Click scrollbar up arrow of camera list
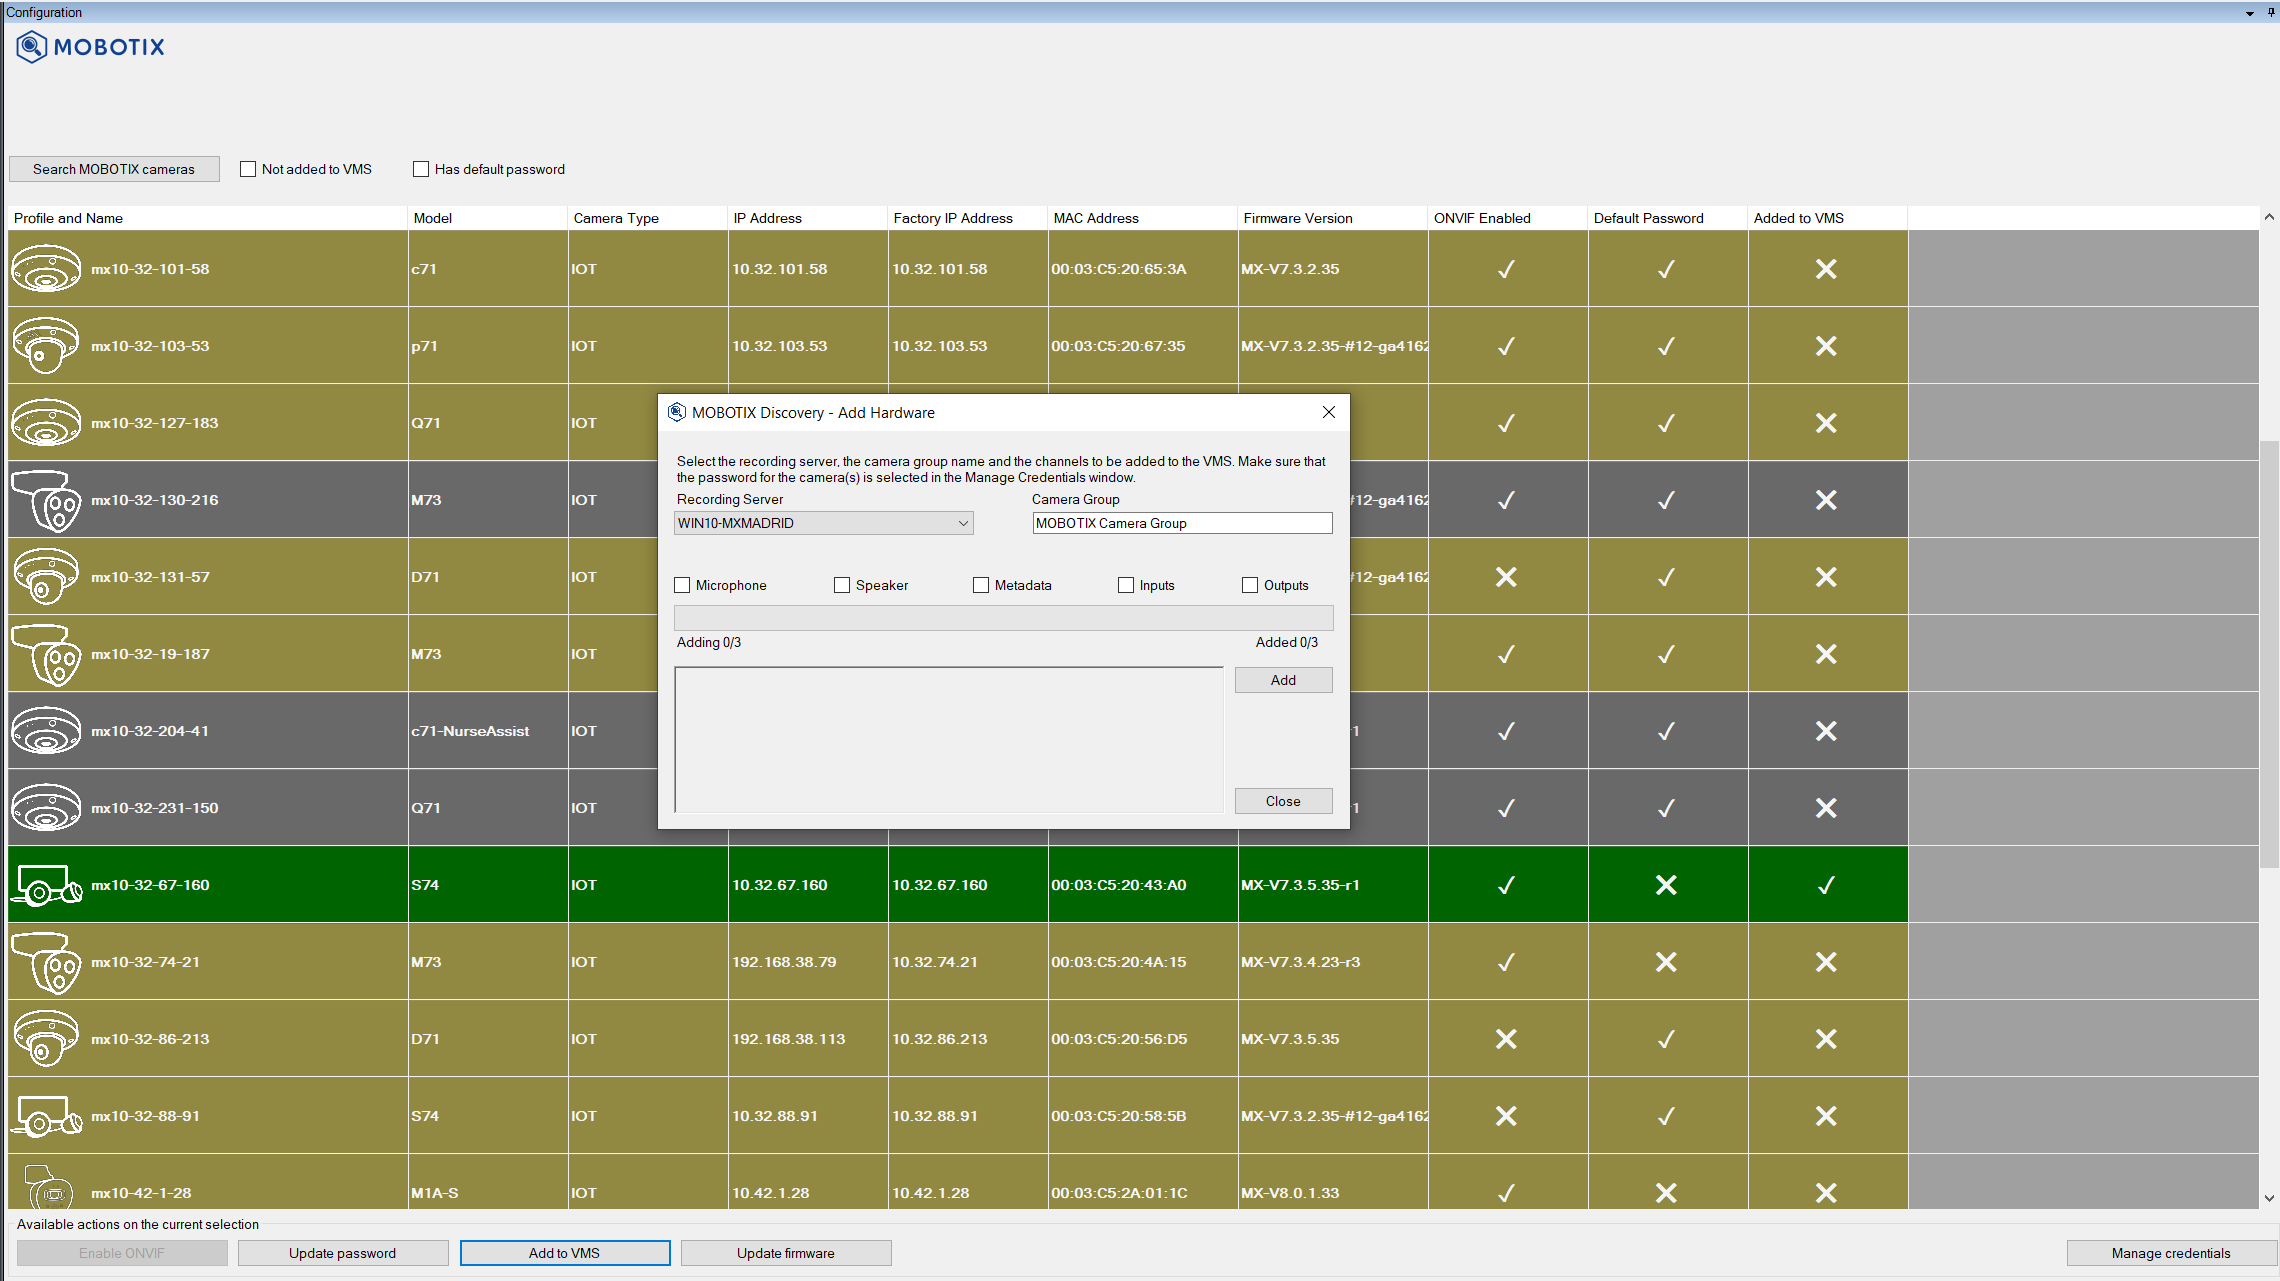The image size is (2280, 1281). tap(2269, 217)
